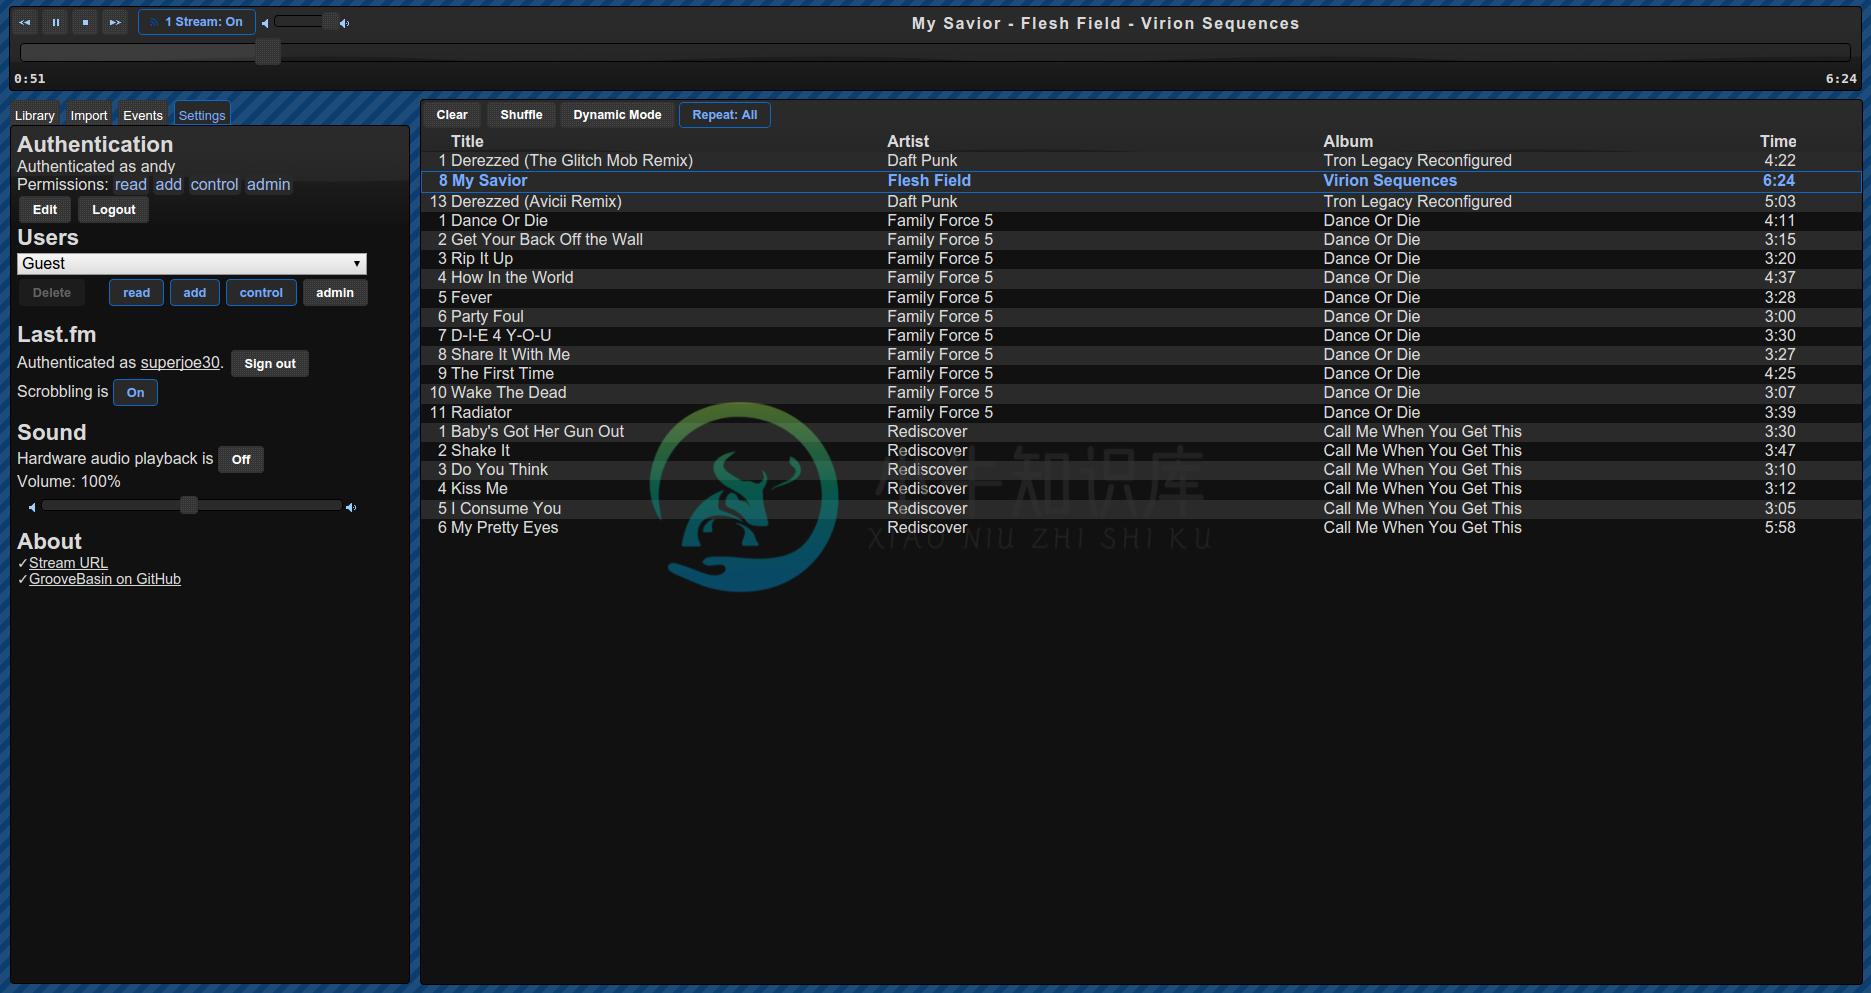The height and width of the screenshot is (993, 1871).
Task: Toggle the Guest add permission
Action: coord(195,293)
